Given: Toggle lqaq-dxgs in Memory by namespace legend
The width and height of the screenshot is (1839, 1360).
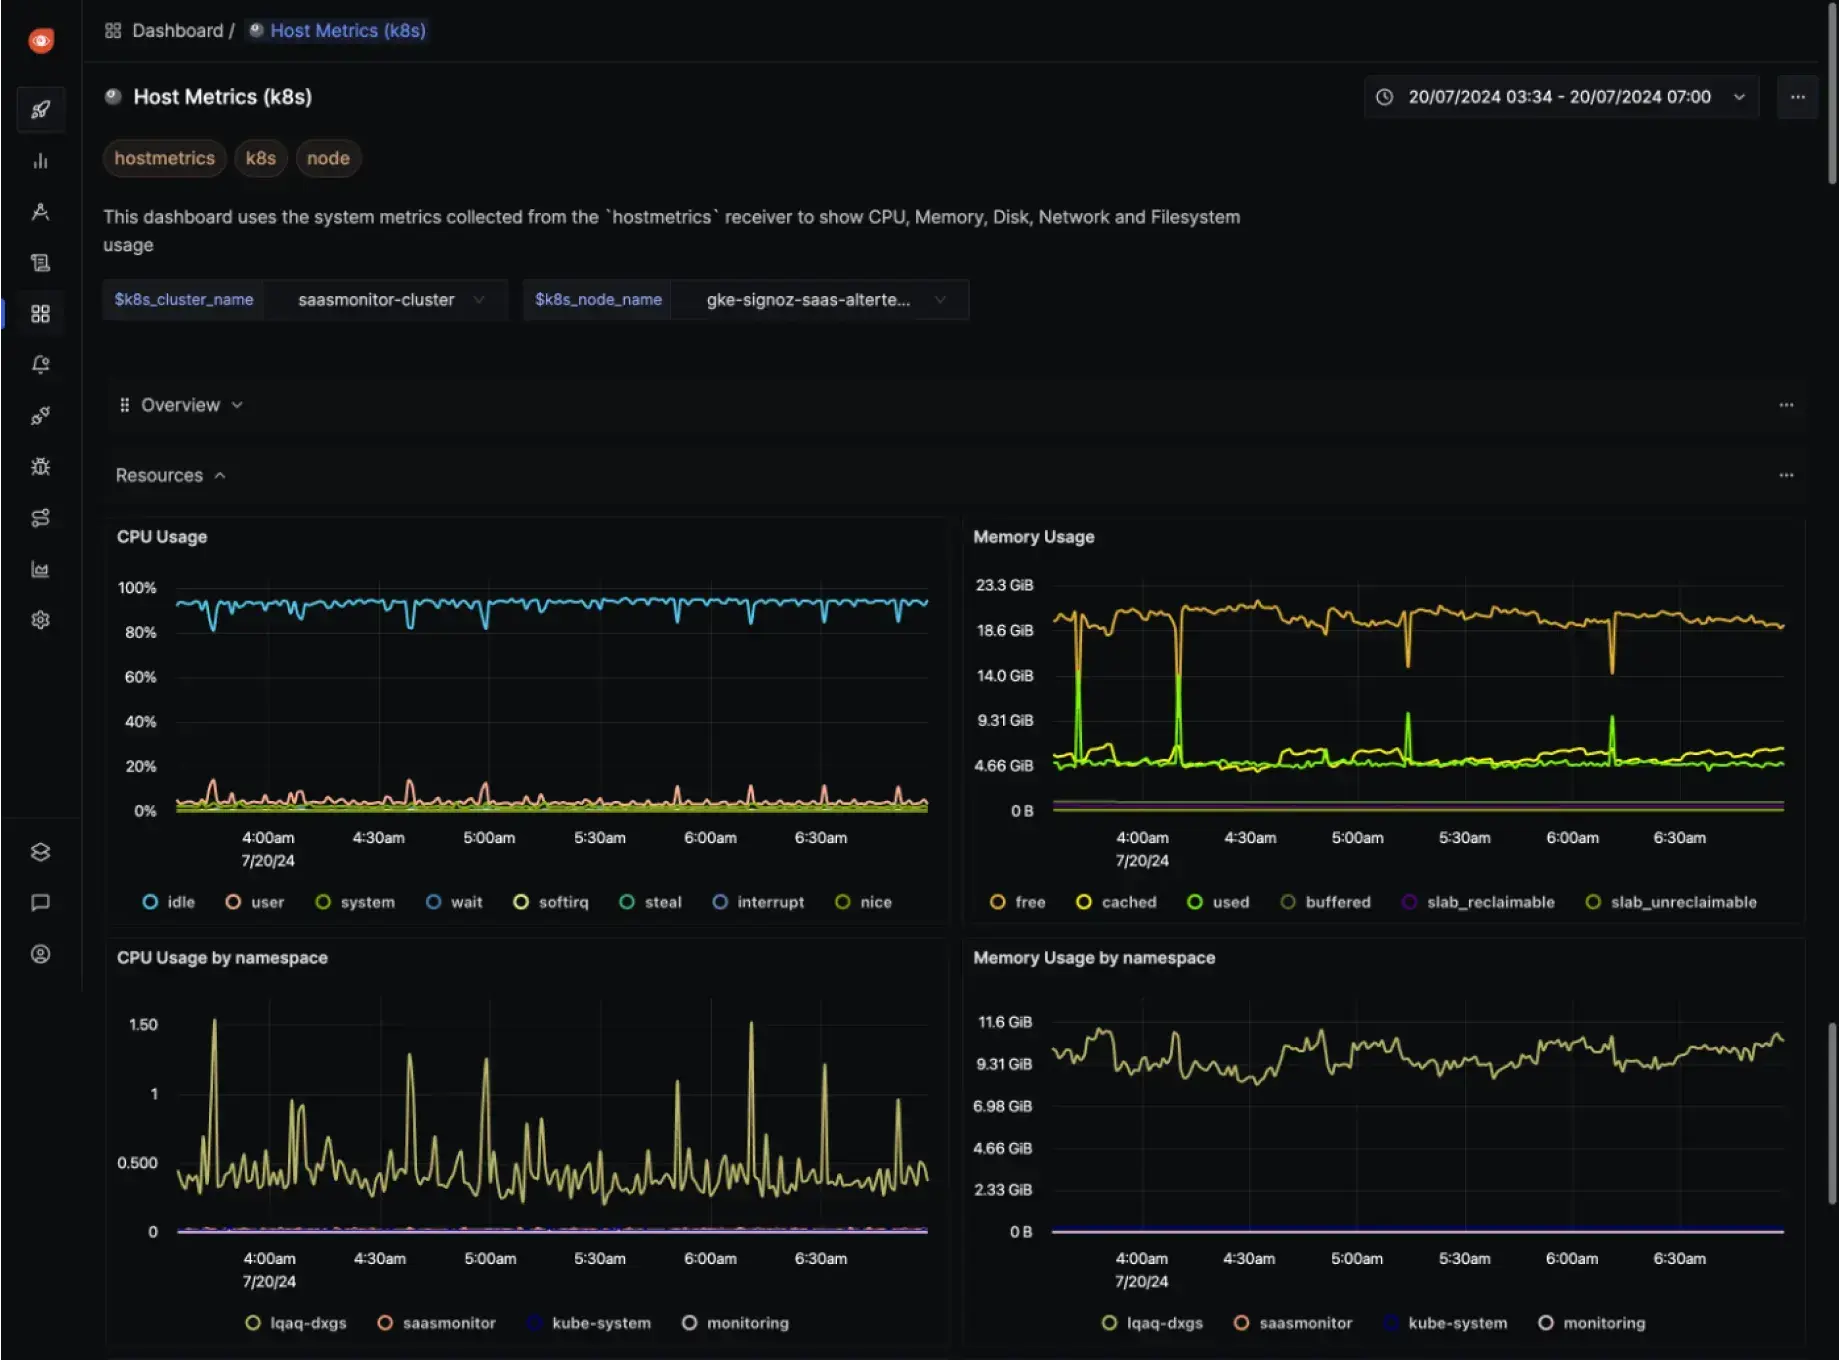Looking at the screenshot, I should point(1153,1323).
